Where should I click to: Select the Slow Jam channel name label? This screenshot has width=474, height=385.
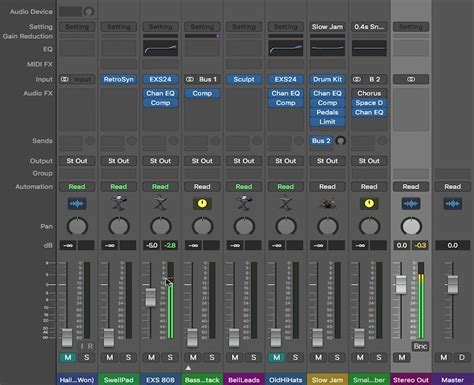[x=327, y=380]
